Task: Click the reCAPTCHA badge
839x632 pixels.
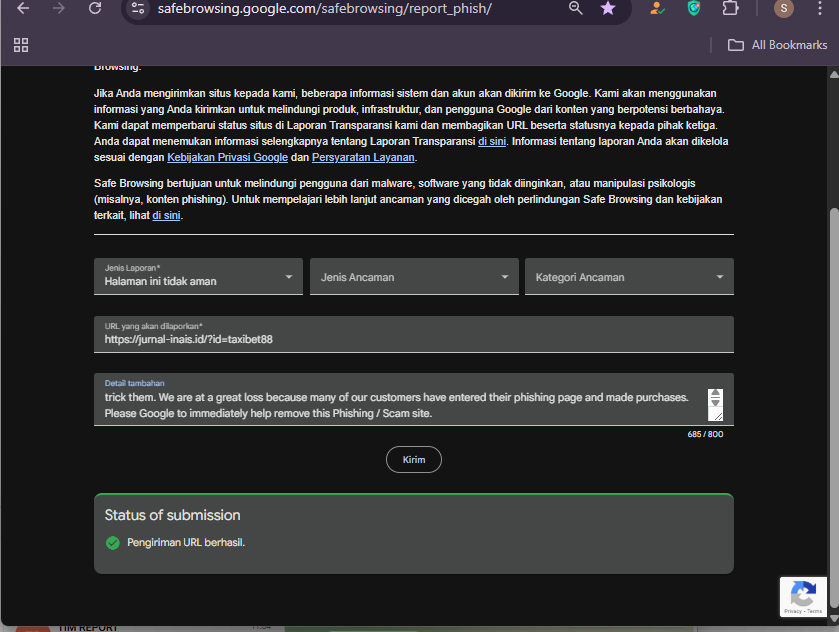Action: 803,597
